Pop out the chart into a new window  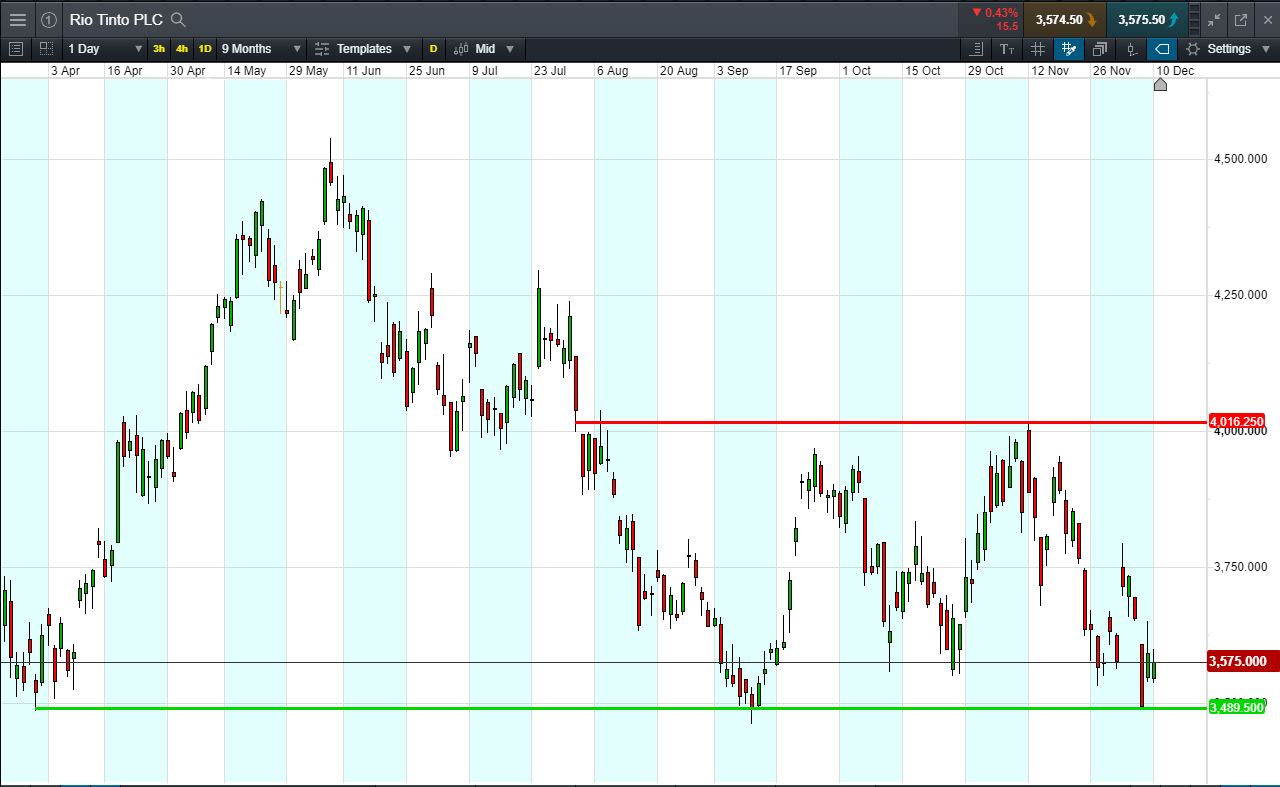pos(1241,19)
